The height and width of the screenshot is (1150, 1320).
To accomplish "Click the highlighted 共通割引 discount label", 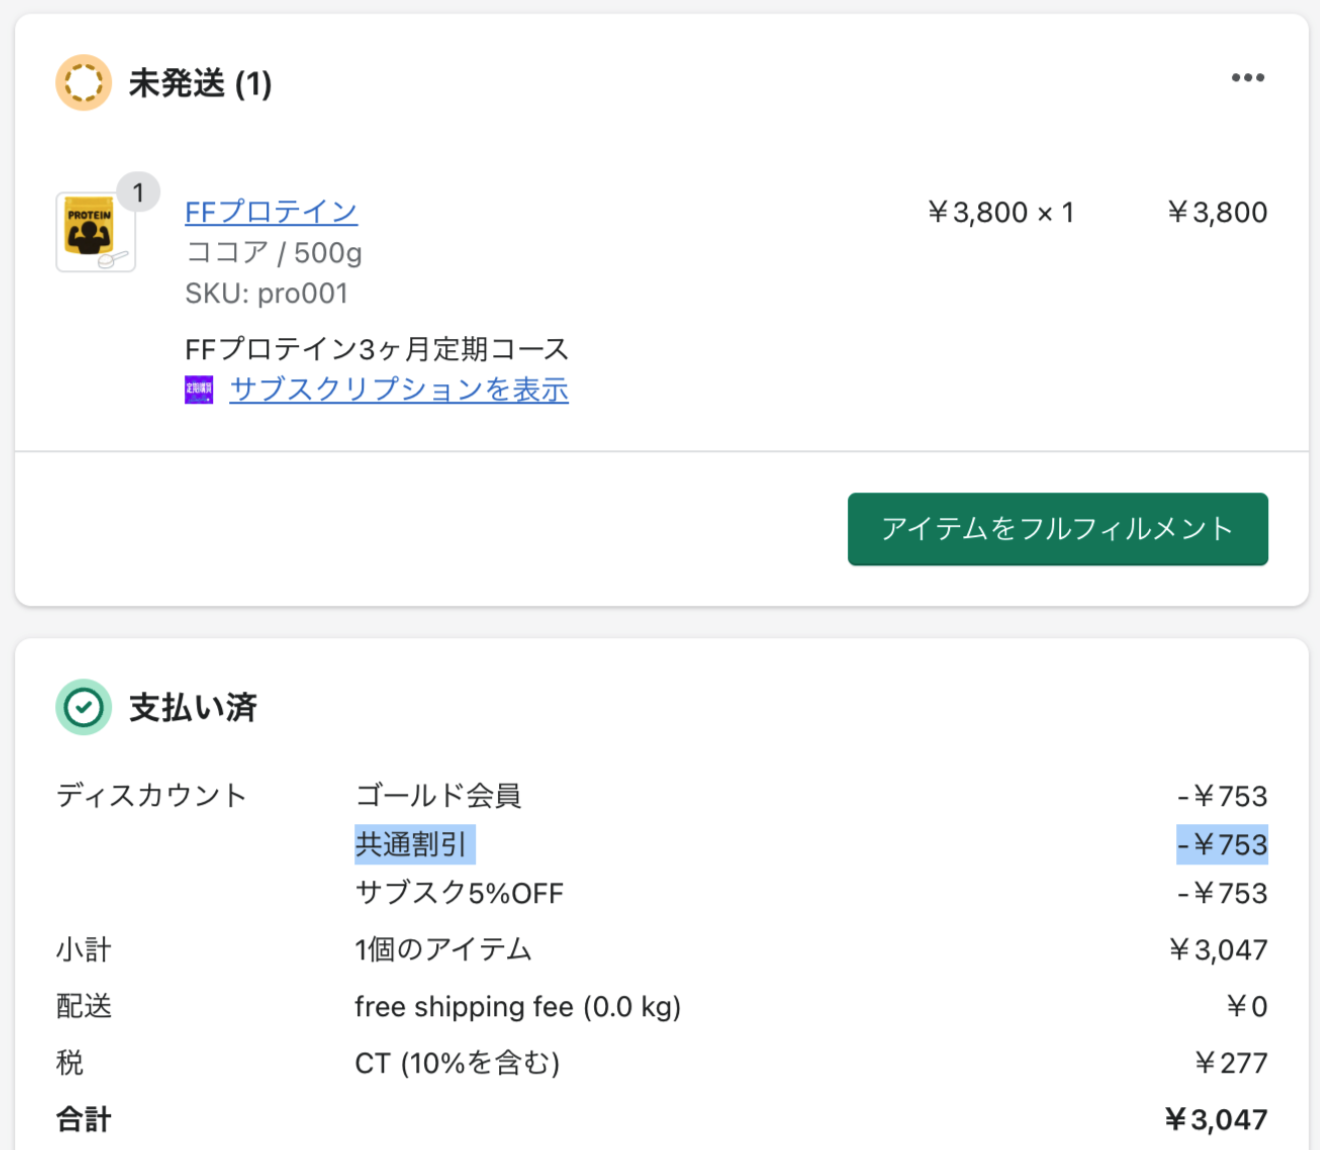I will (x=413, y=845).
